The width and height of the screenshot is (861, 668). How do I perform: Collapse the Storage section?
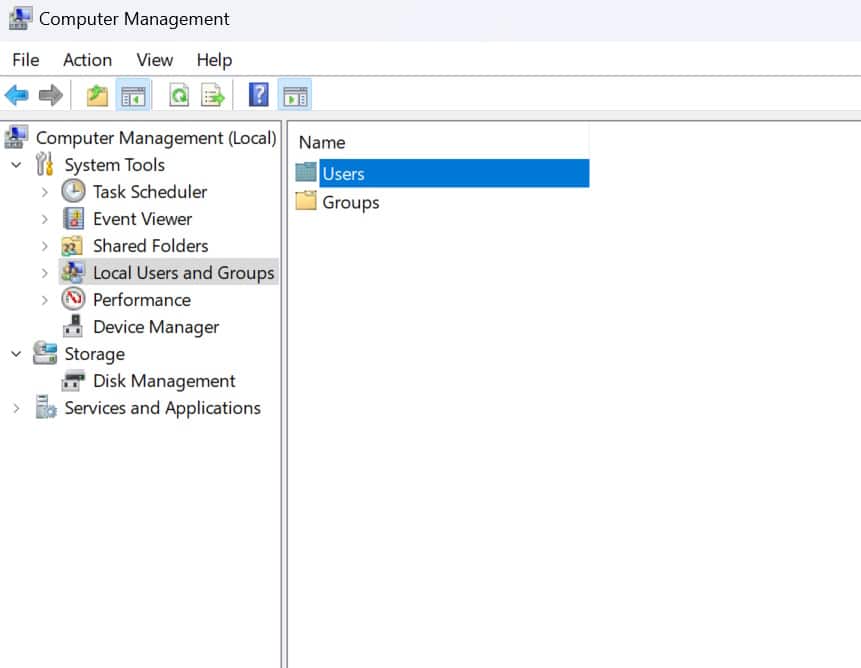coord(15,353)
